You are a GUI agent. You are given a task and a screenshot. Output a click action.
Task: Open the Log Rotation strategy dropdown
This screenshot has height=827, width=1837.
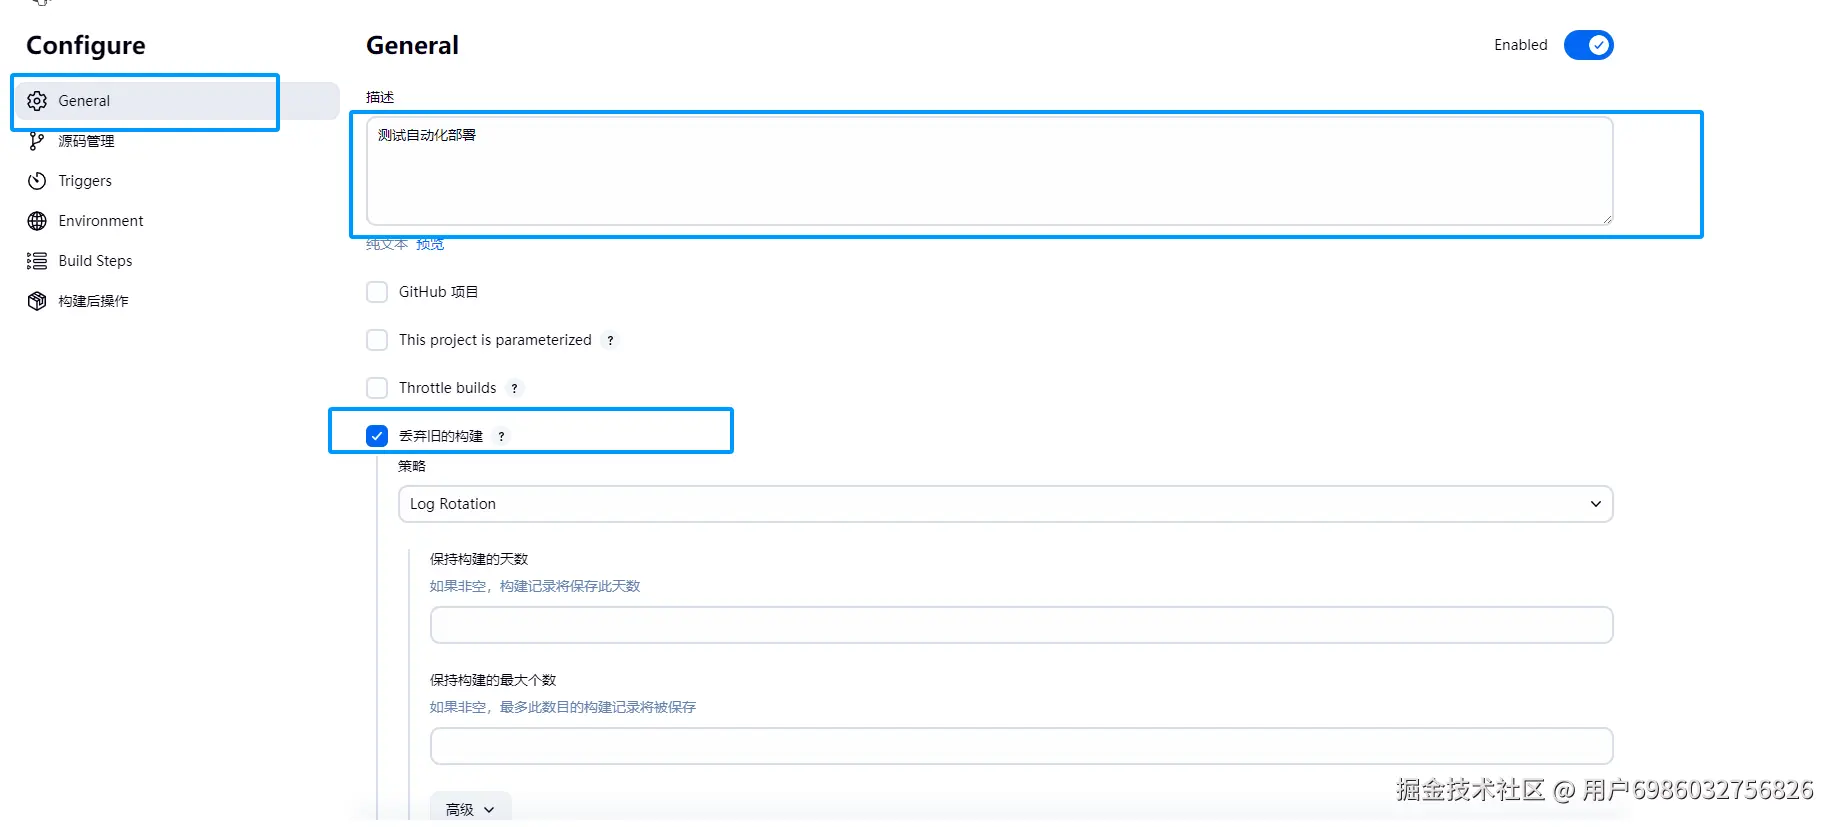(1005, 504)
